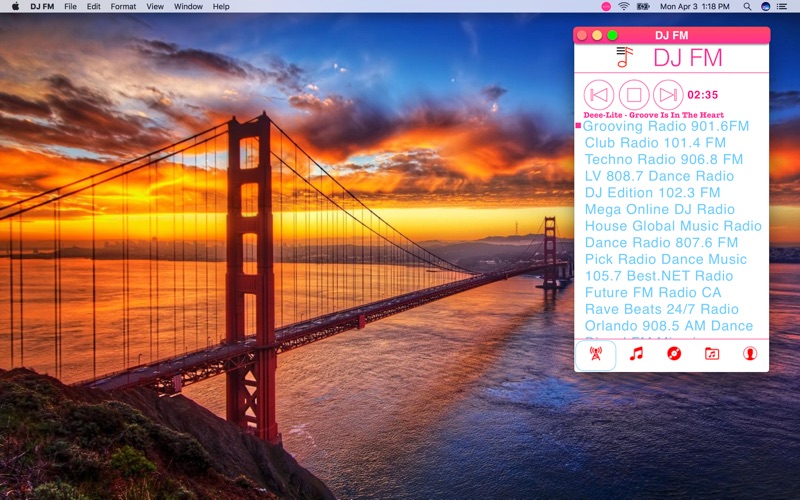Viewport: 800px width, 500px height.
Task: Switch to the music note tab
Action: [636, 354]
